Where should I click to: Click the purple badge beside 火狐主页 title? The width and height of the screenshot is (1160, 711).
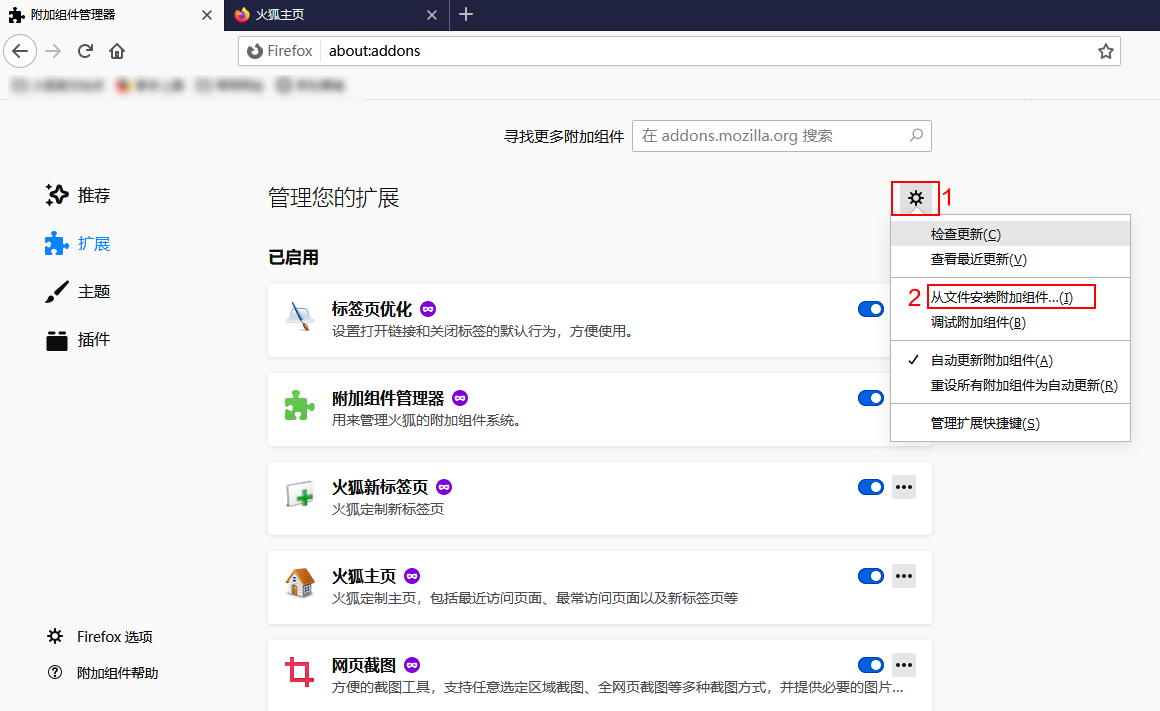[412, 576]
